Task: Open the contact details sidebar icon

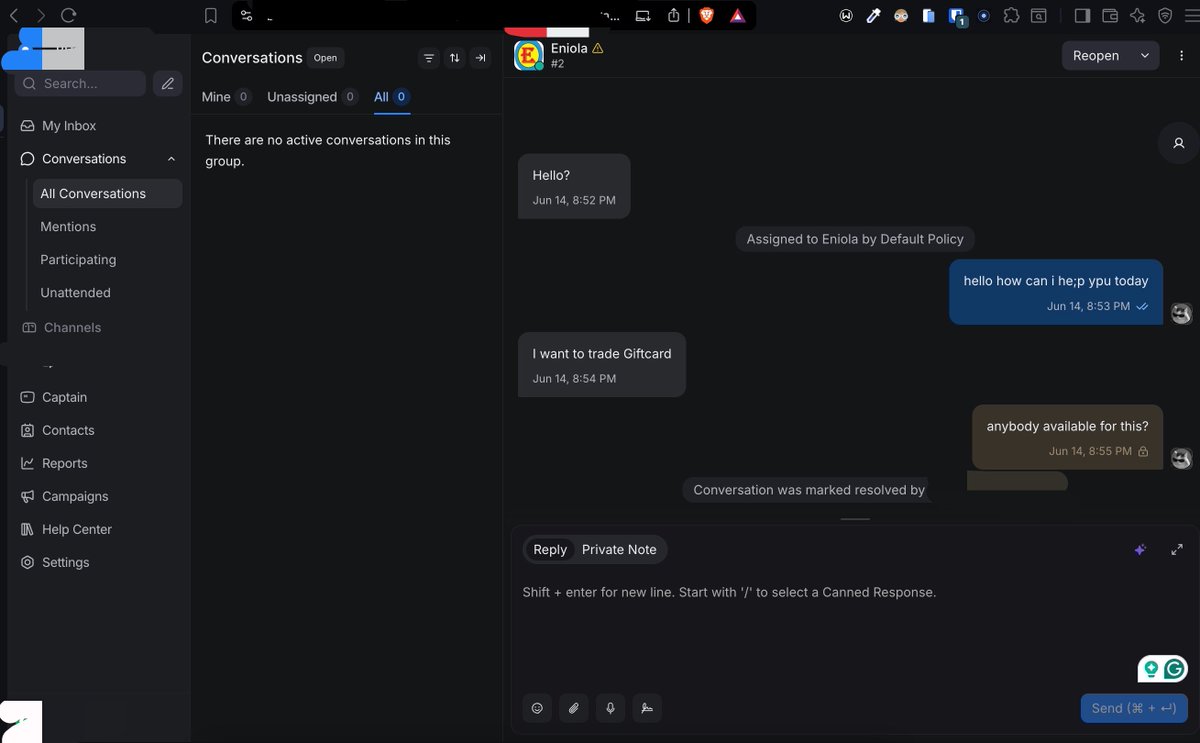Action: pyautogui.click(x=1179, y=143)
